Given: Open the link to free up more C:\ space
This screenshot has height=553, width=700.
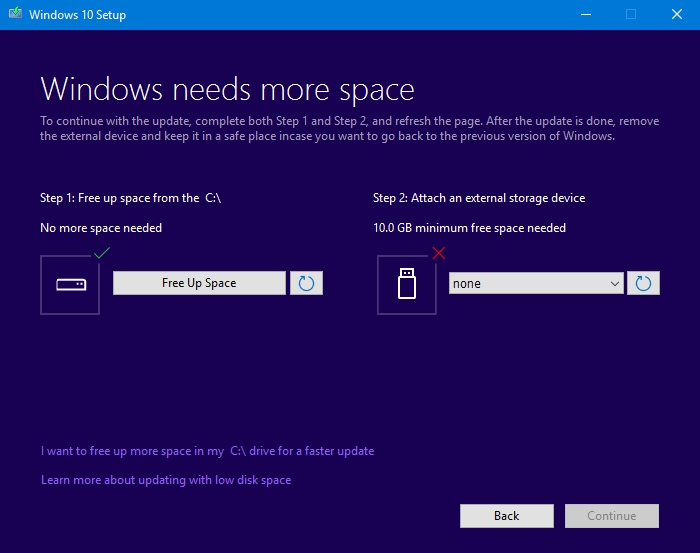Looking at the screenshot, I should tap(207, 451).
